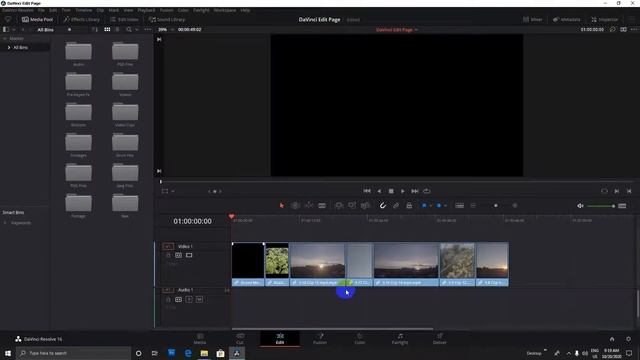Click the Replace Clip tool icon

[x=365, y=205]
